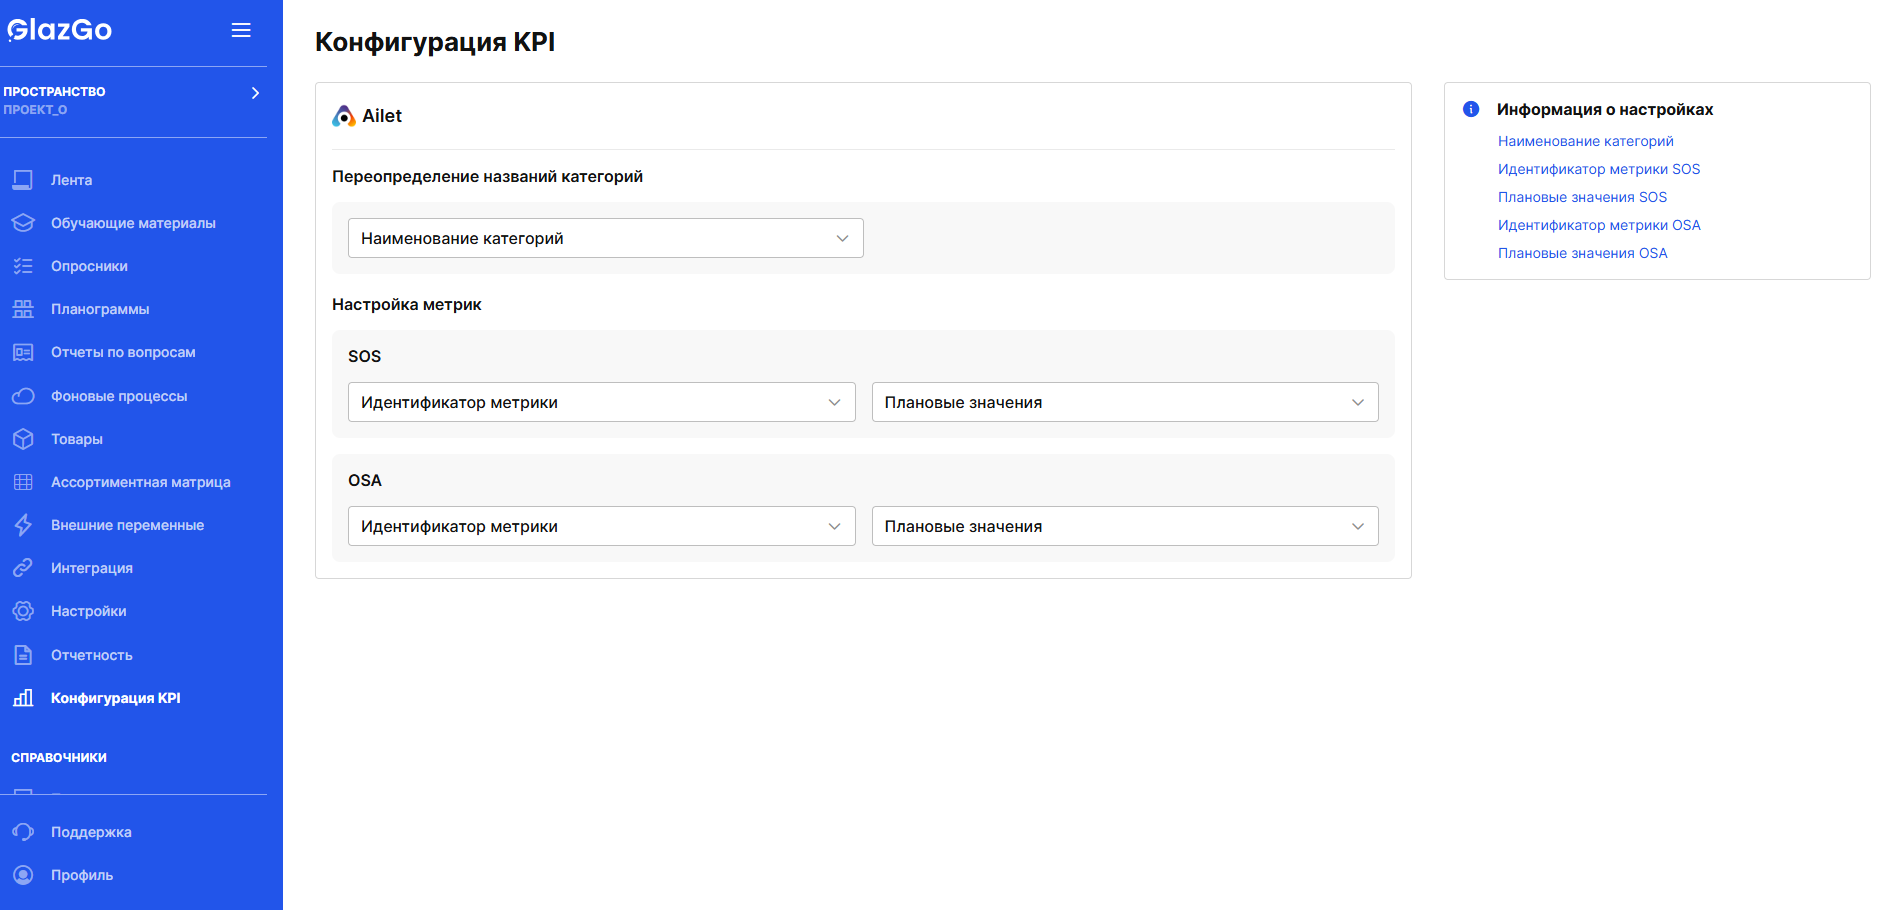The height and width of the screenshot is (910, 1902).
Task: Click the Настройки gear icon
Action: point(23,611)
